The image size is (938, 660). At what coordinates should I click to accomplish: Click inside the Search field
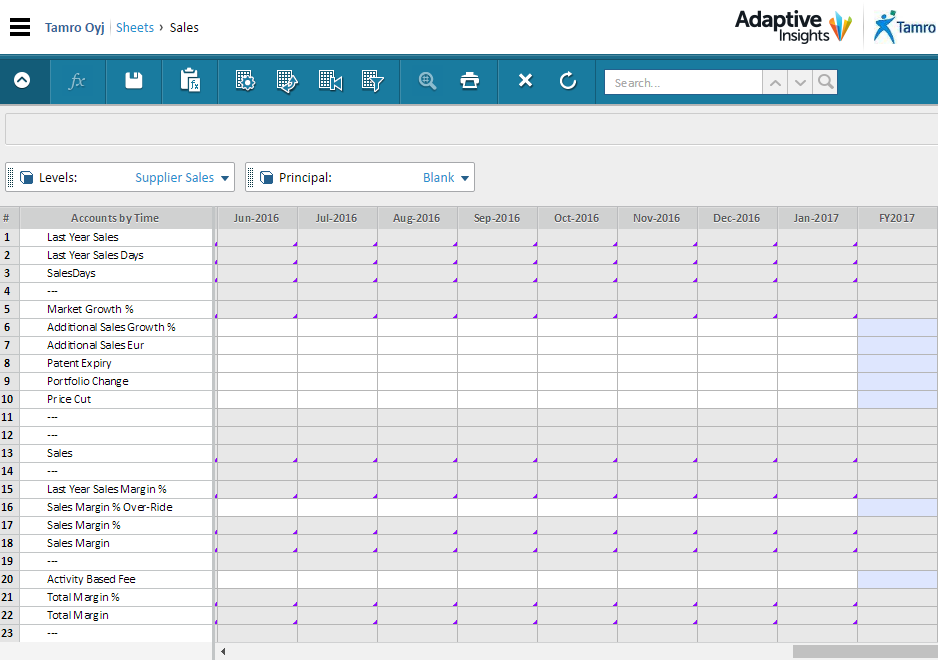(684, 83)
